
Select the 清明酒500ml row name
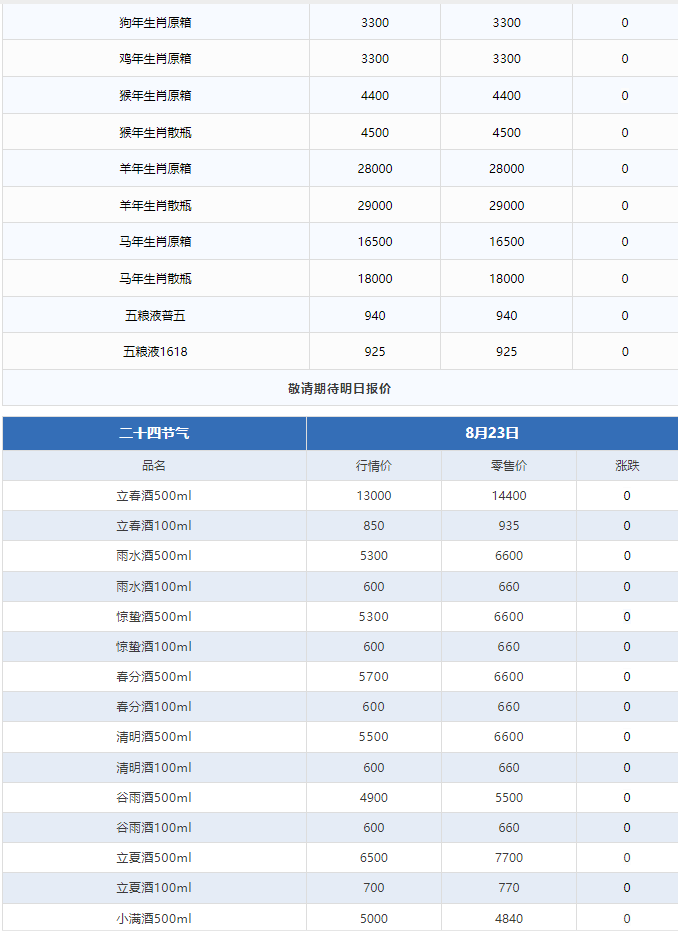(x=154, y=737)
